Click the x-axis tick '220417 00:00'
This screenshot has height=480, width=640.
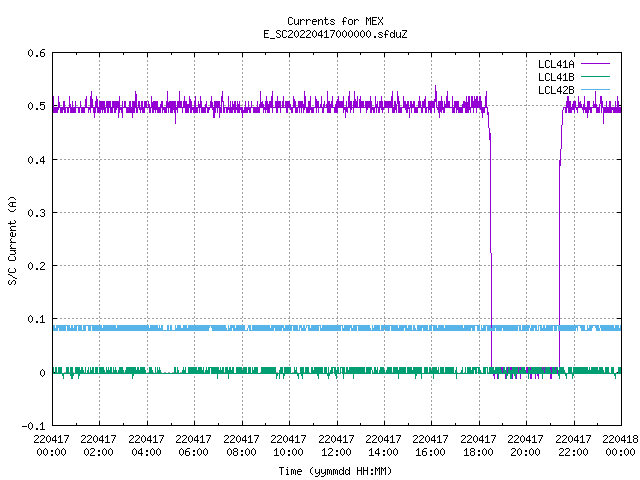[51, 446]
